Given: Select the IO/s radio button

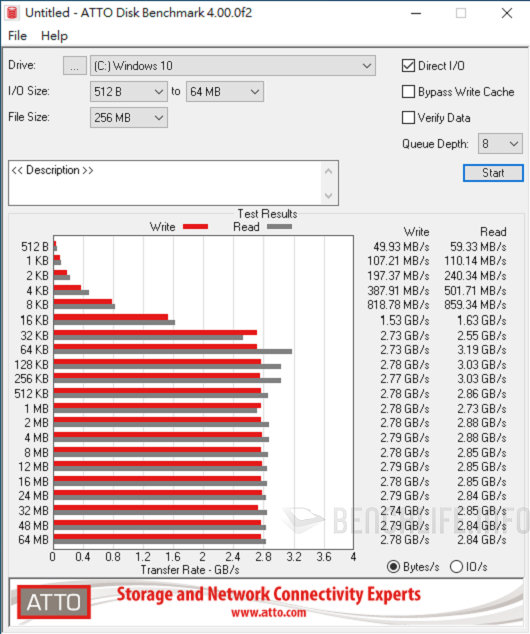Looking at the screenshot, I should (x=456, y=567).
